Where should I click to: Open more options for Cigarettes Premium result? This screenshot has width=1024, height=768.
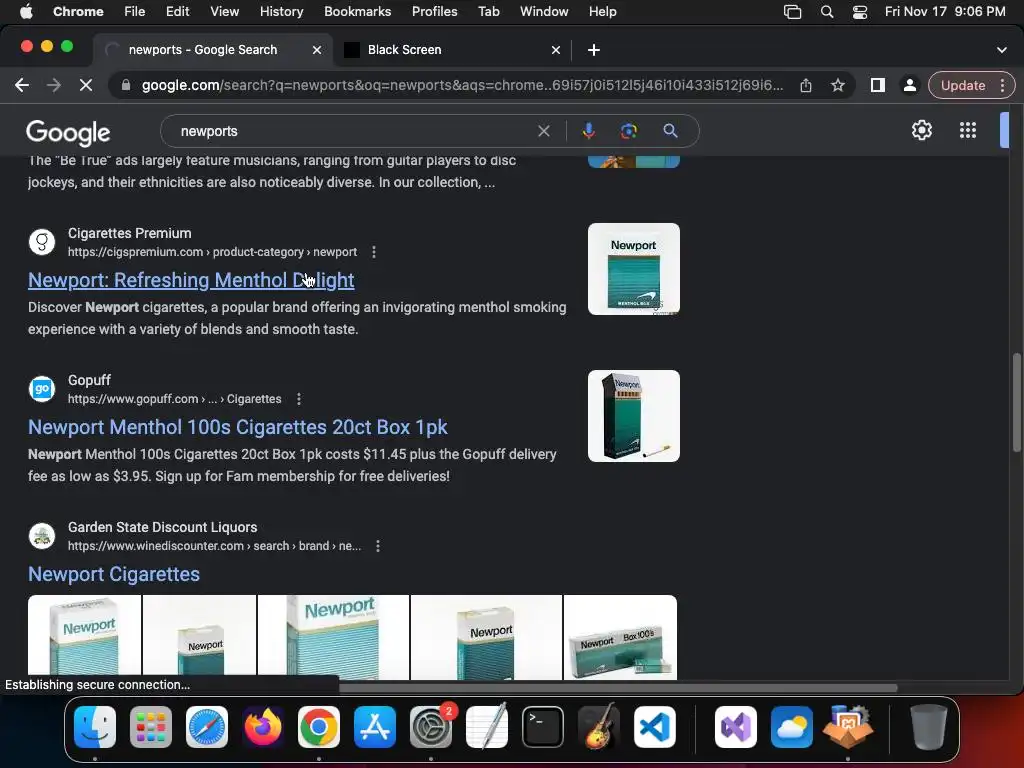[374, 252]
